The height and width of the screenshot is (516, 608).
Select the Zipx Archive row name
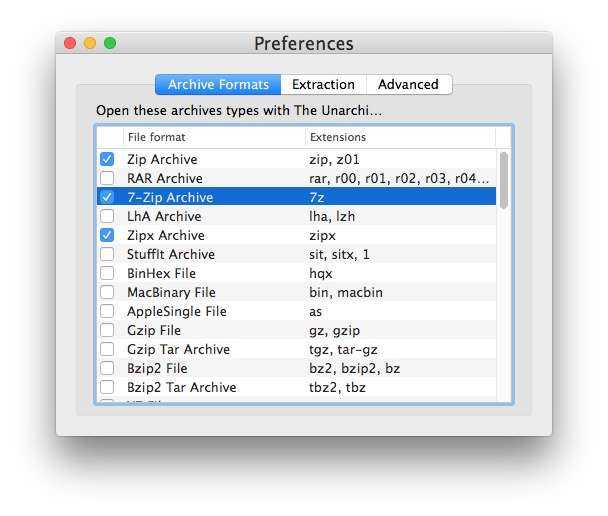click(166, 235)
